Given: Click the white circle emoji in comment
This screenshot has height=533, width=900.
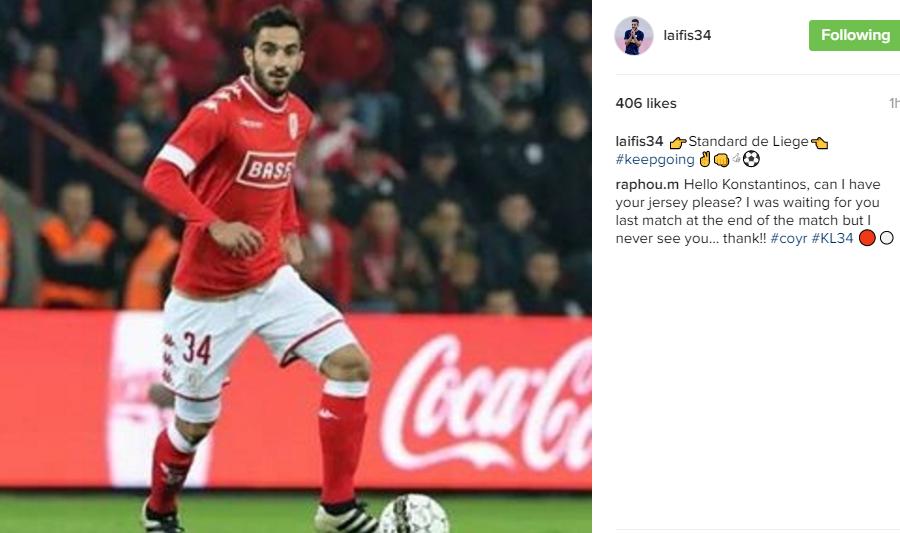Looking at the screenshot, I should click(x=886, y=238).
